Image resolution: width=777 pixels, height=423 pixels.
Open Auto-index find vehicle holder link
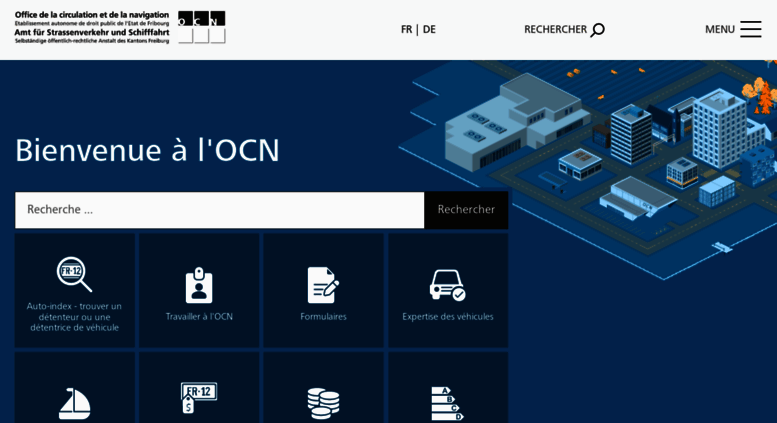click(74, 317)
